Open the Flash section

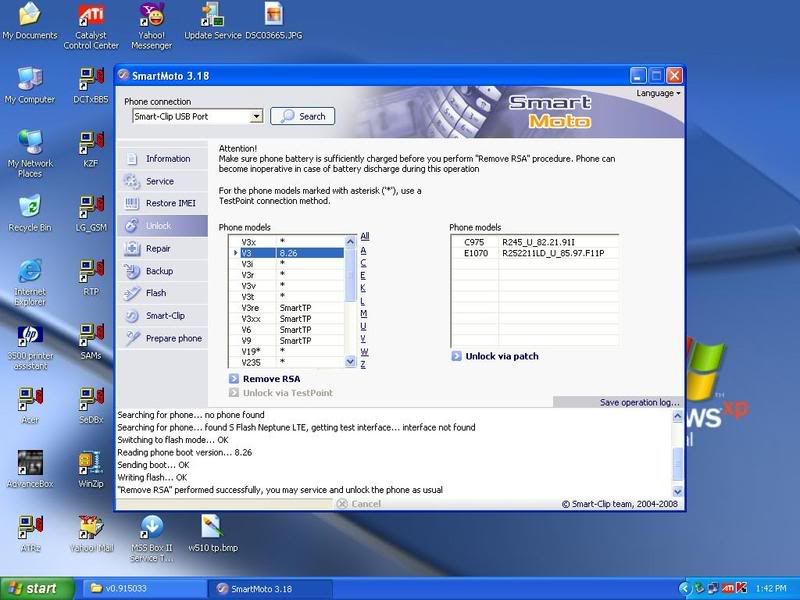162,293
